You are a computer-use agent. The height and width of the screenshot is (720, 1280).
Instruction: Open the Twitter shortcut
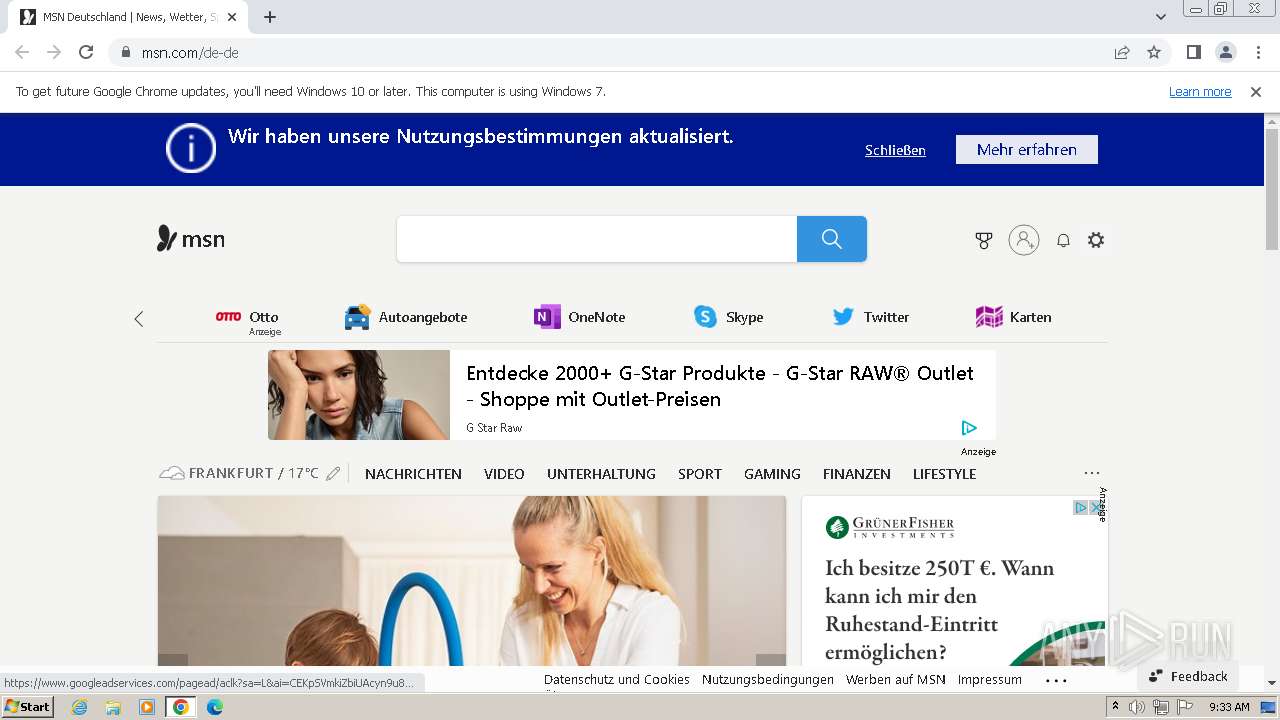(871, 317)
